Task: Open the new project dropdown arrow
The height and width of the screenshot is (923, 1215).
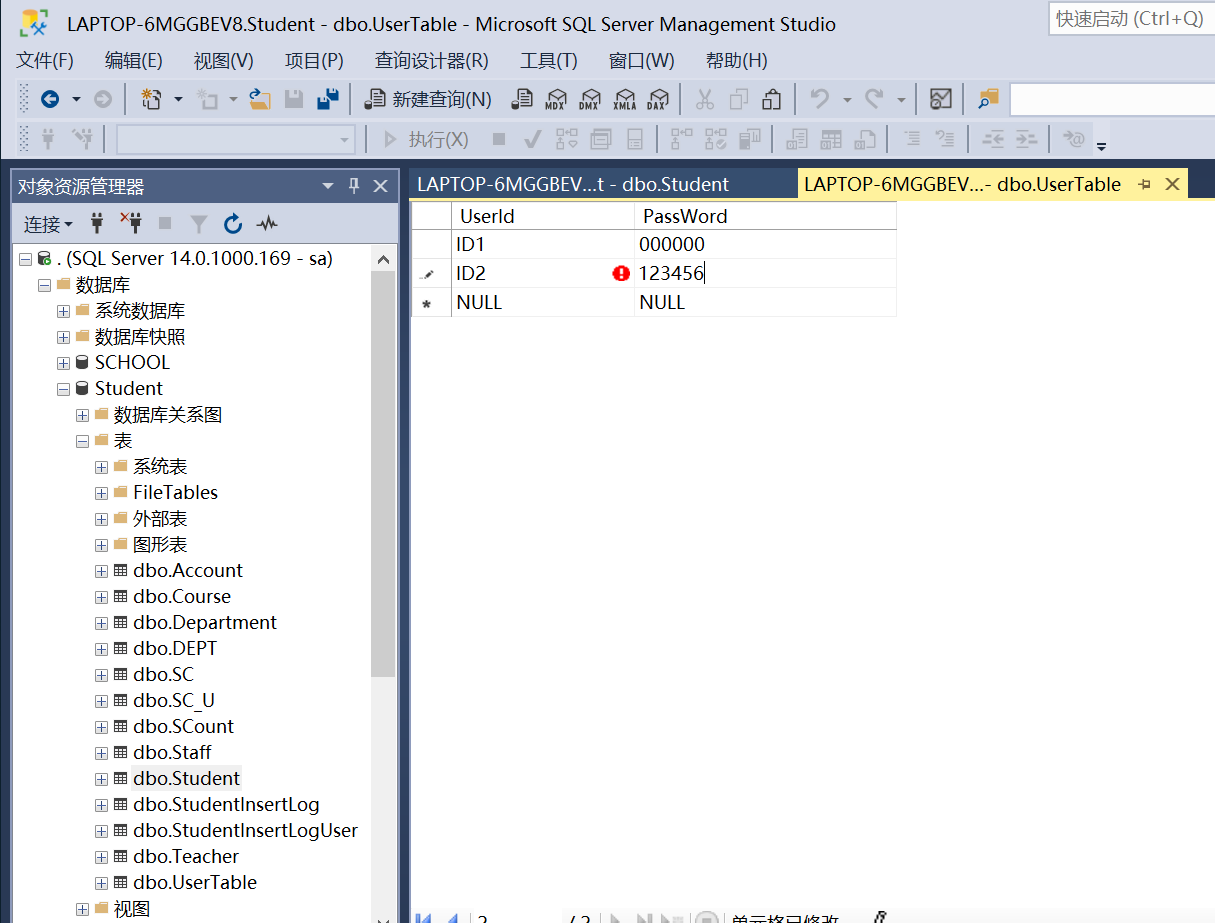Action: 178,99
